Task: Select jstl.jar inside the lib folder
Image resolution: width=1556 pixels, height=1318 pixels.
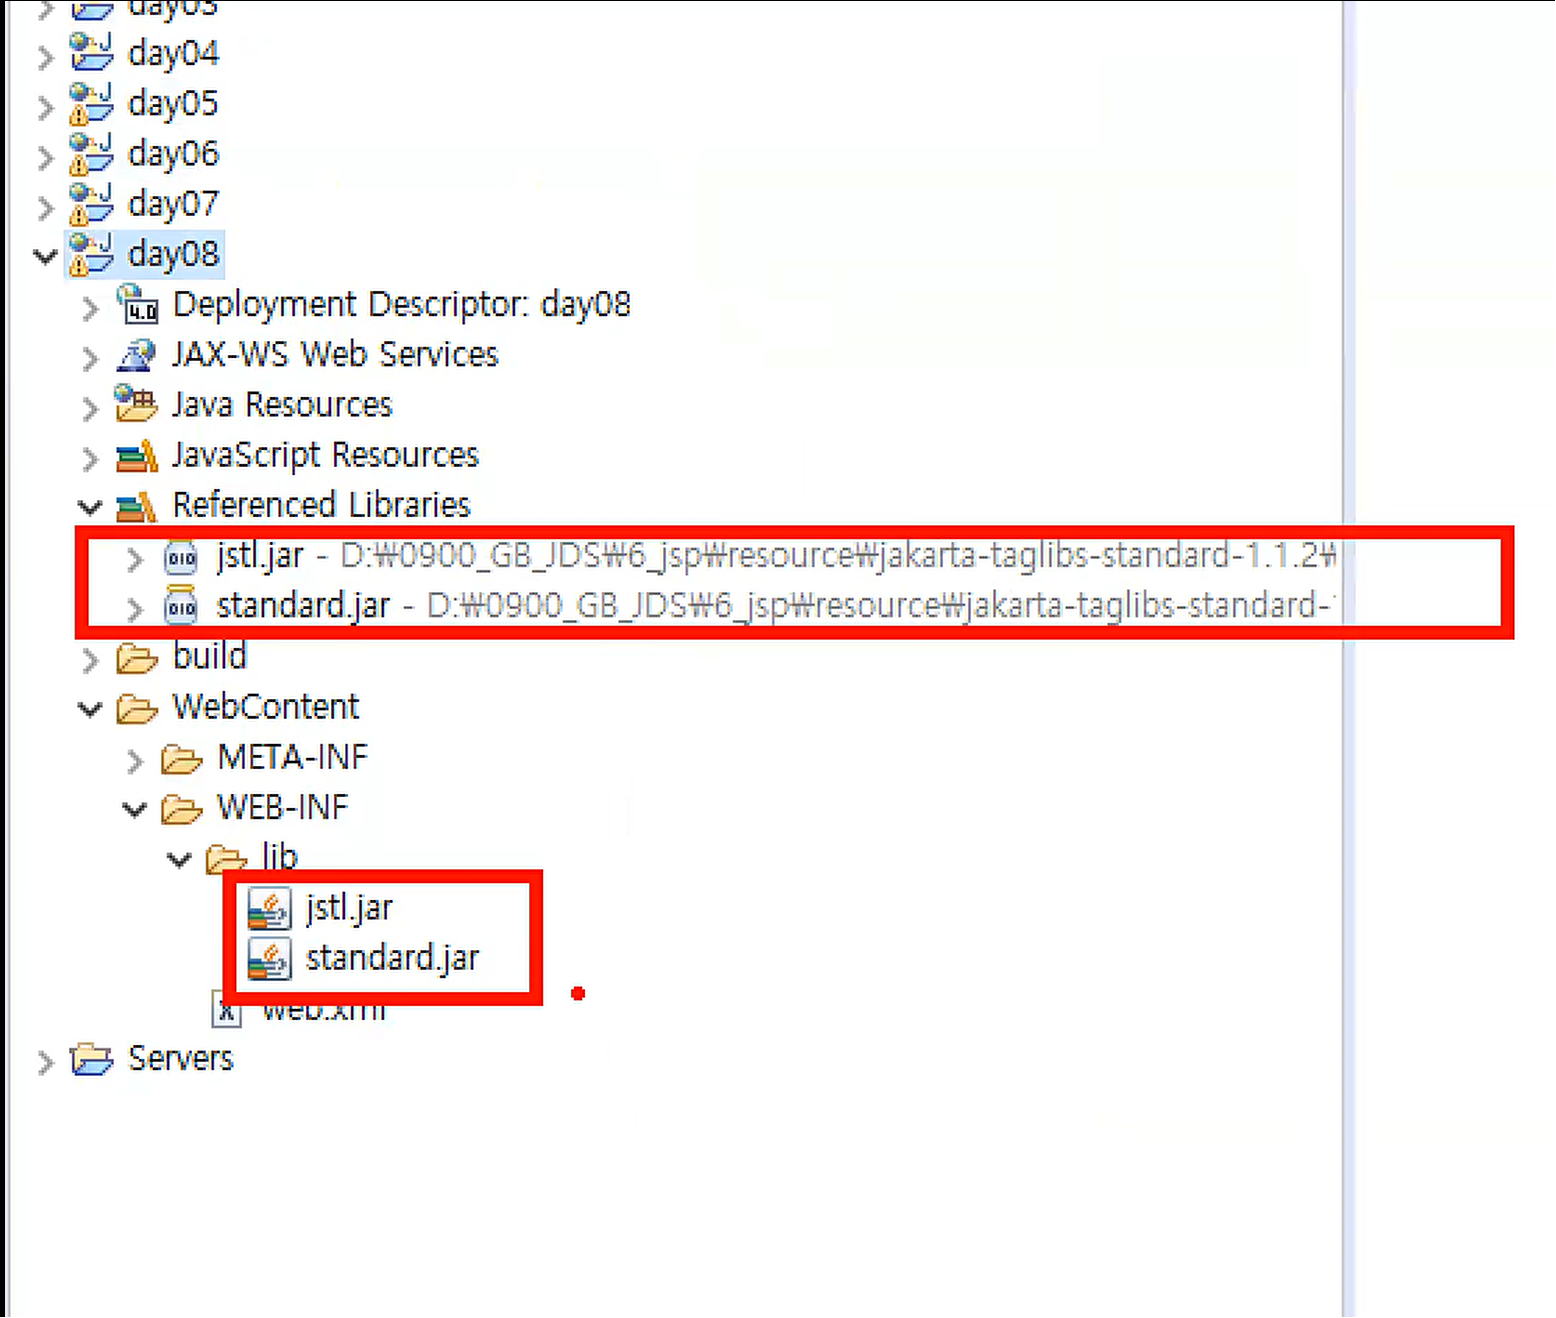Action: (348, 907)
